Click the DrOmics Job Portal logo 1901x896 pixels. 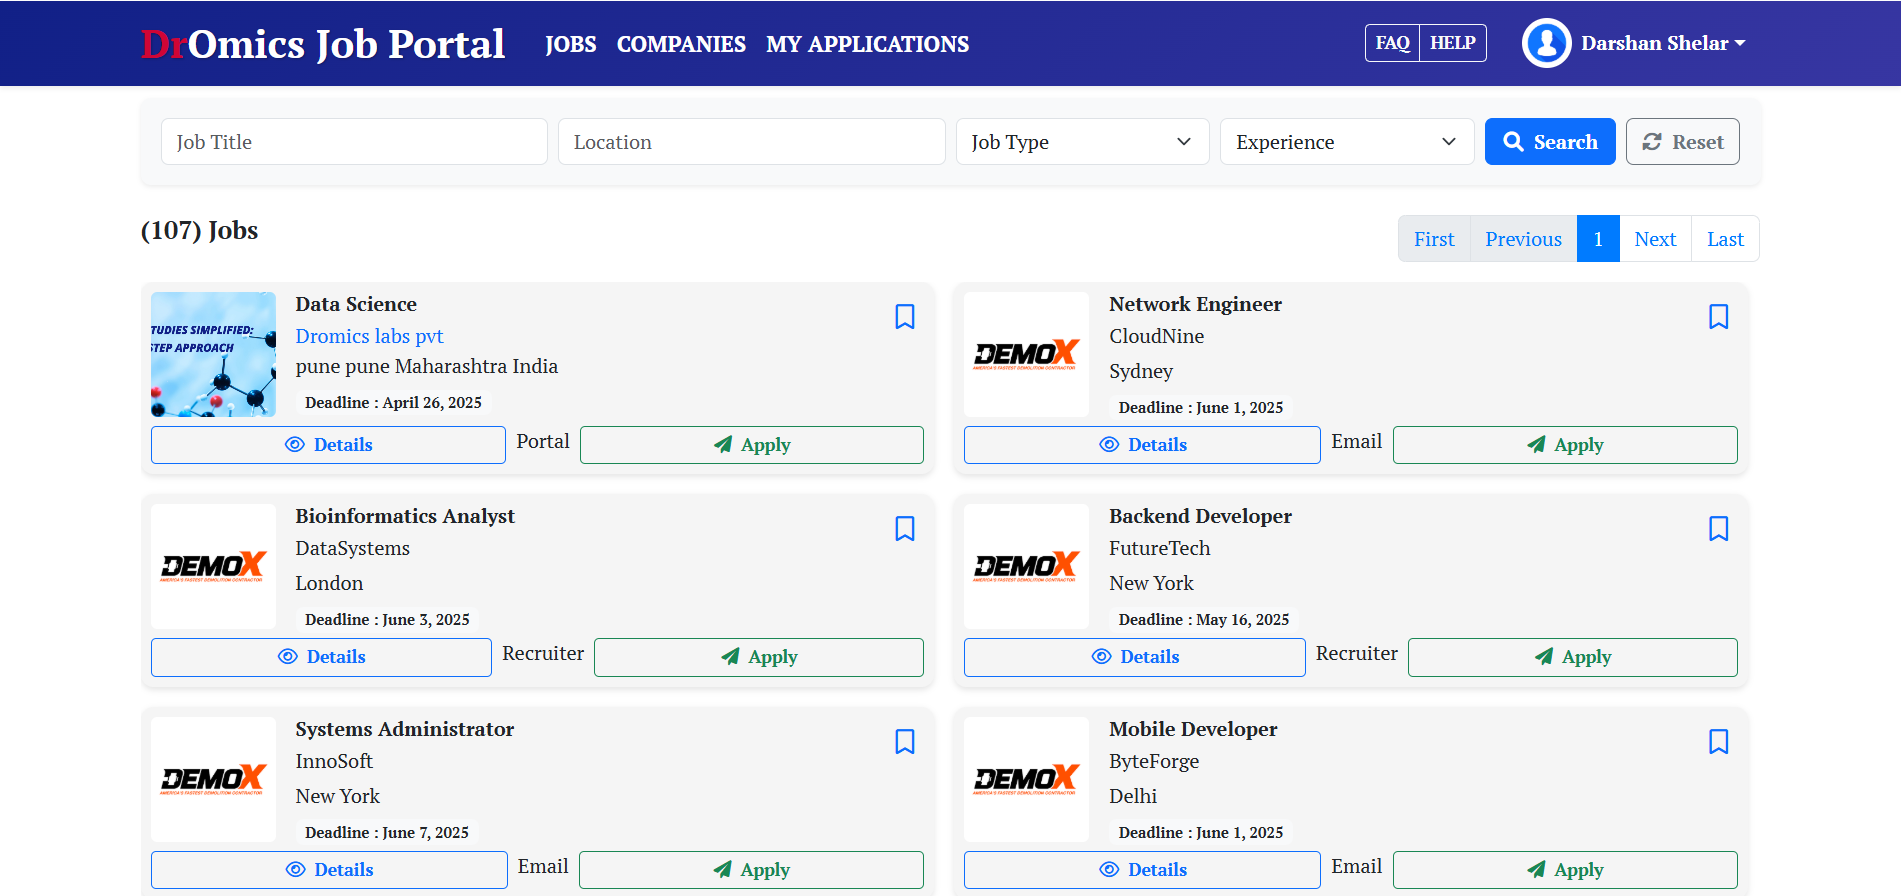tap(323, 44)
